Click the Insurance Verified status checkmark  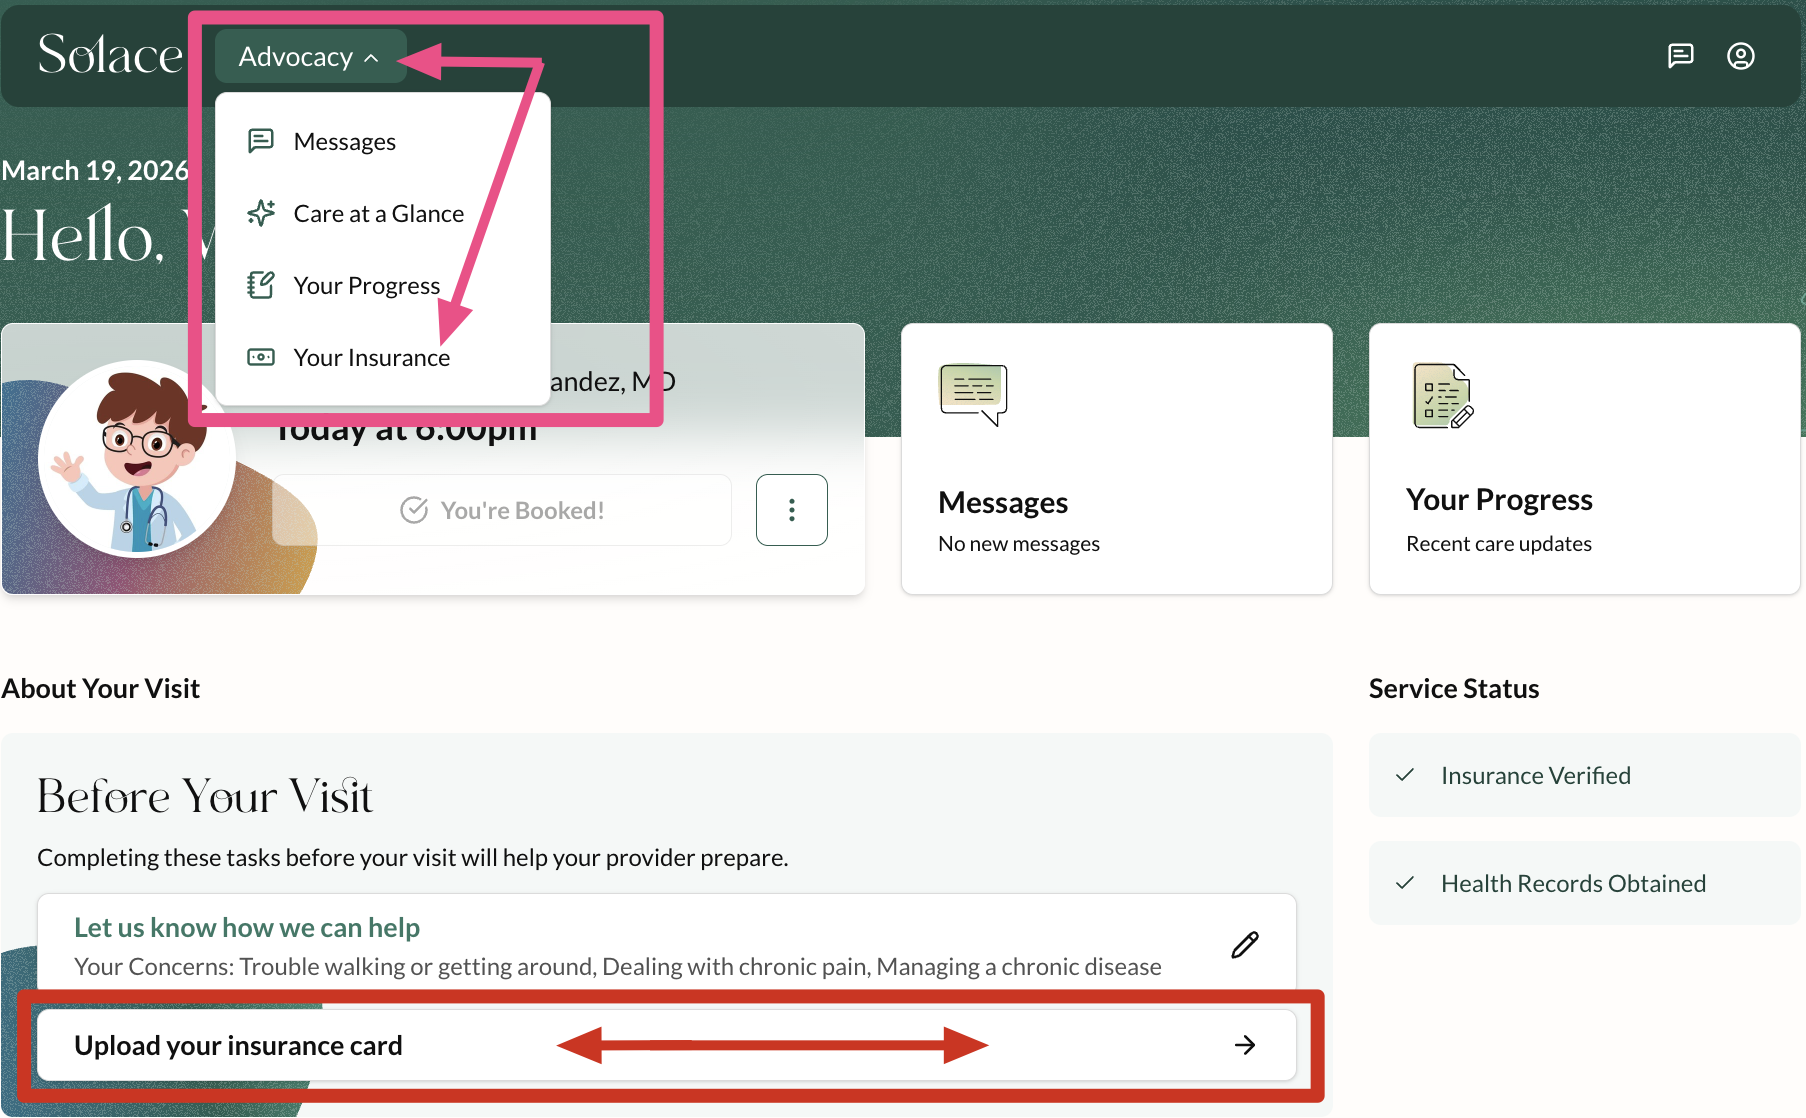(1405, 775)
